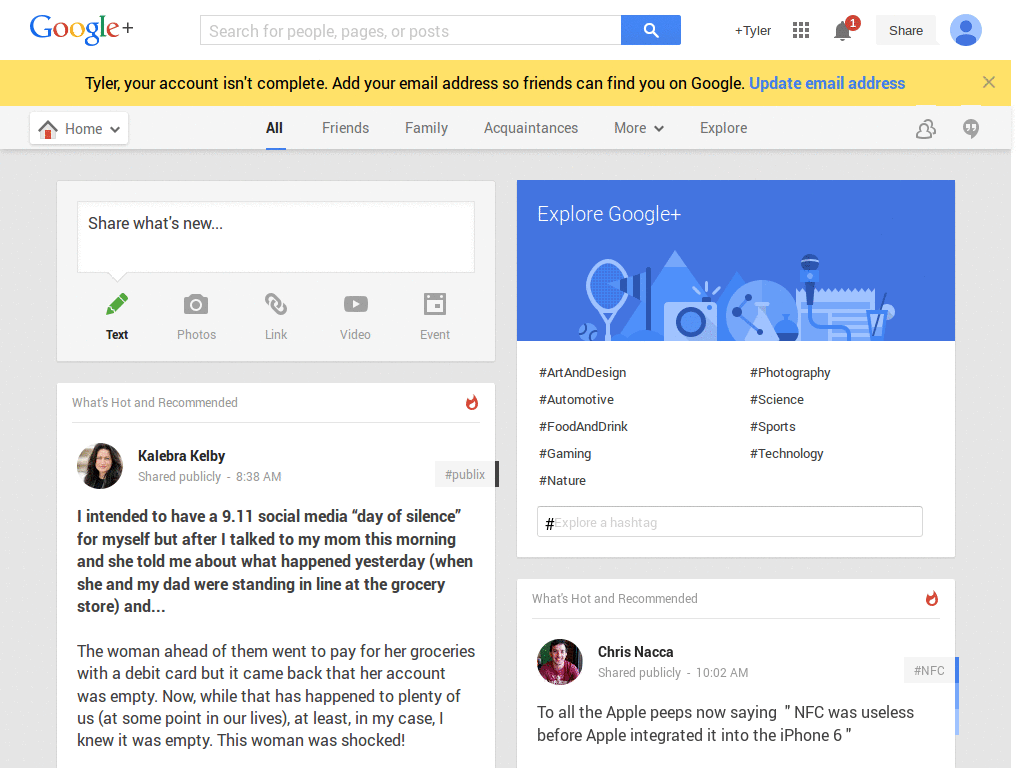Open the #FoodAndDrink hashtag
This screenshot has width=1024, height=768.
pyautogui.click(x=583, y=426)
